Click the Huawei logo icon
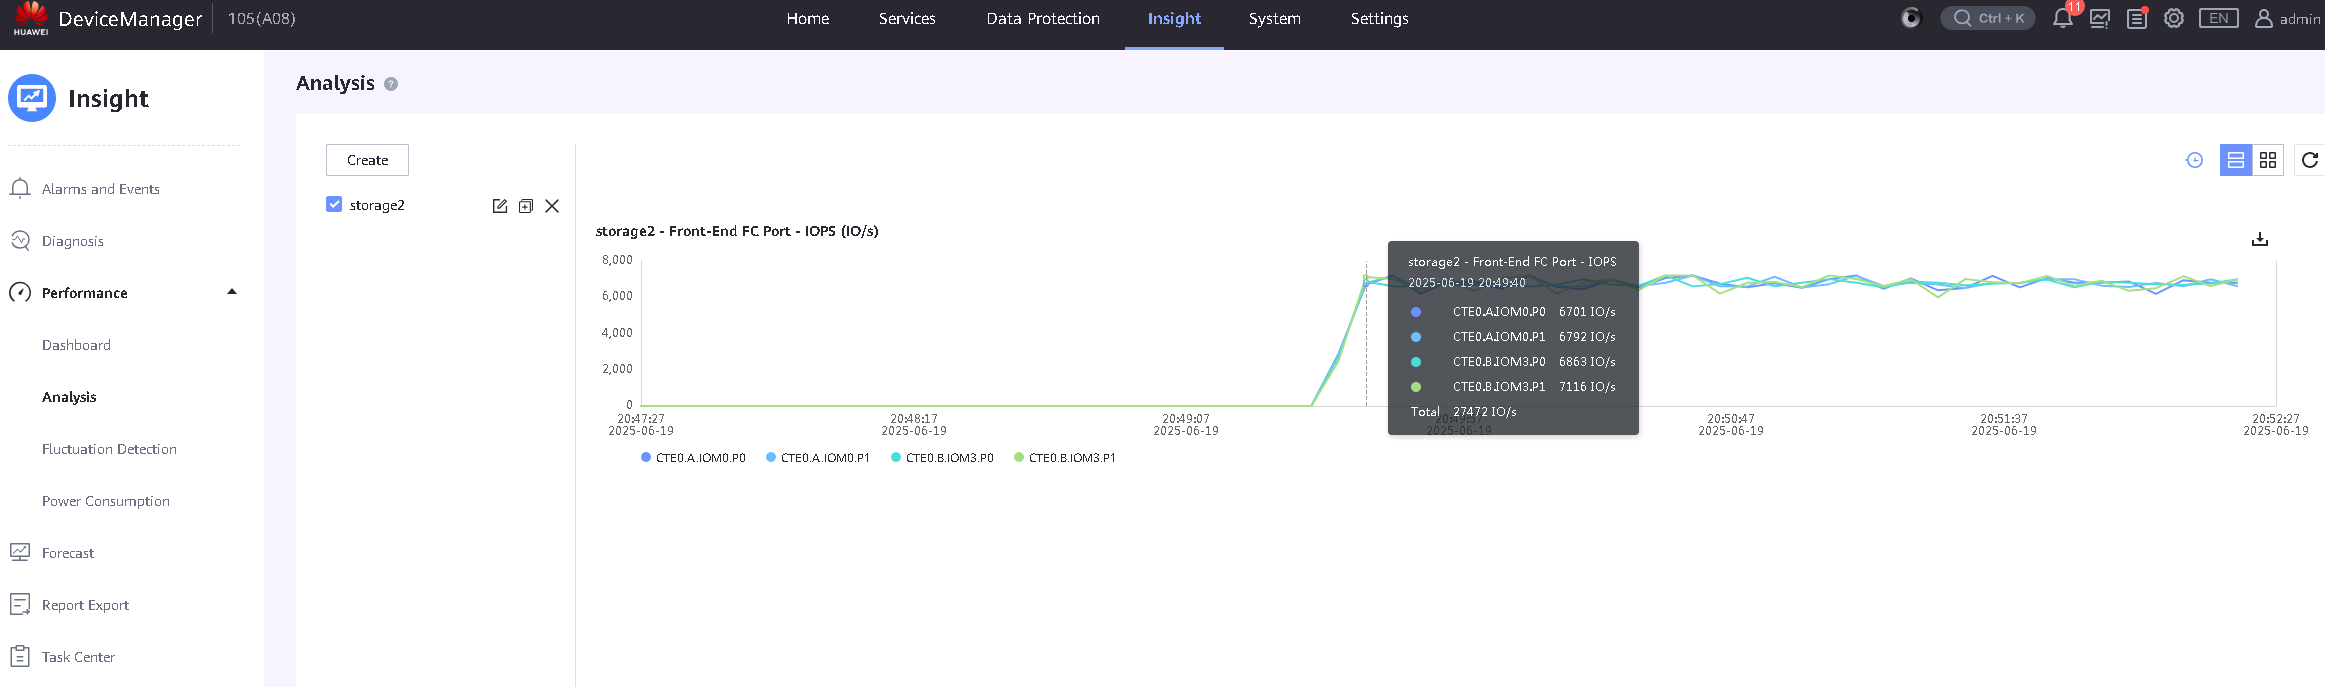 pos(31,18)
